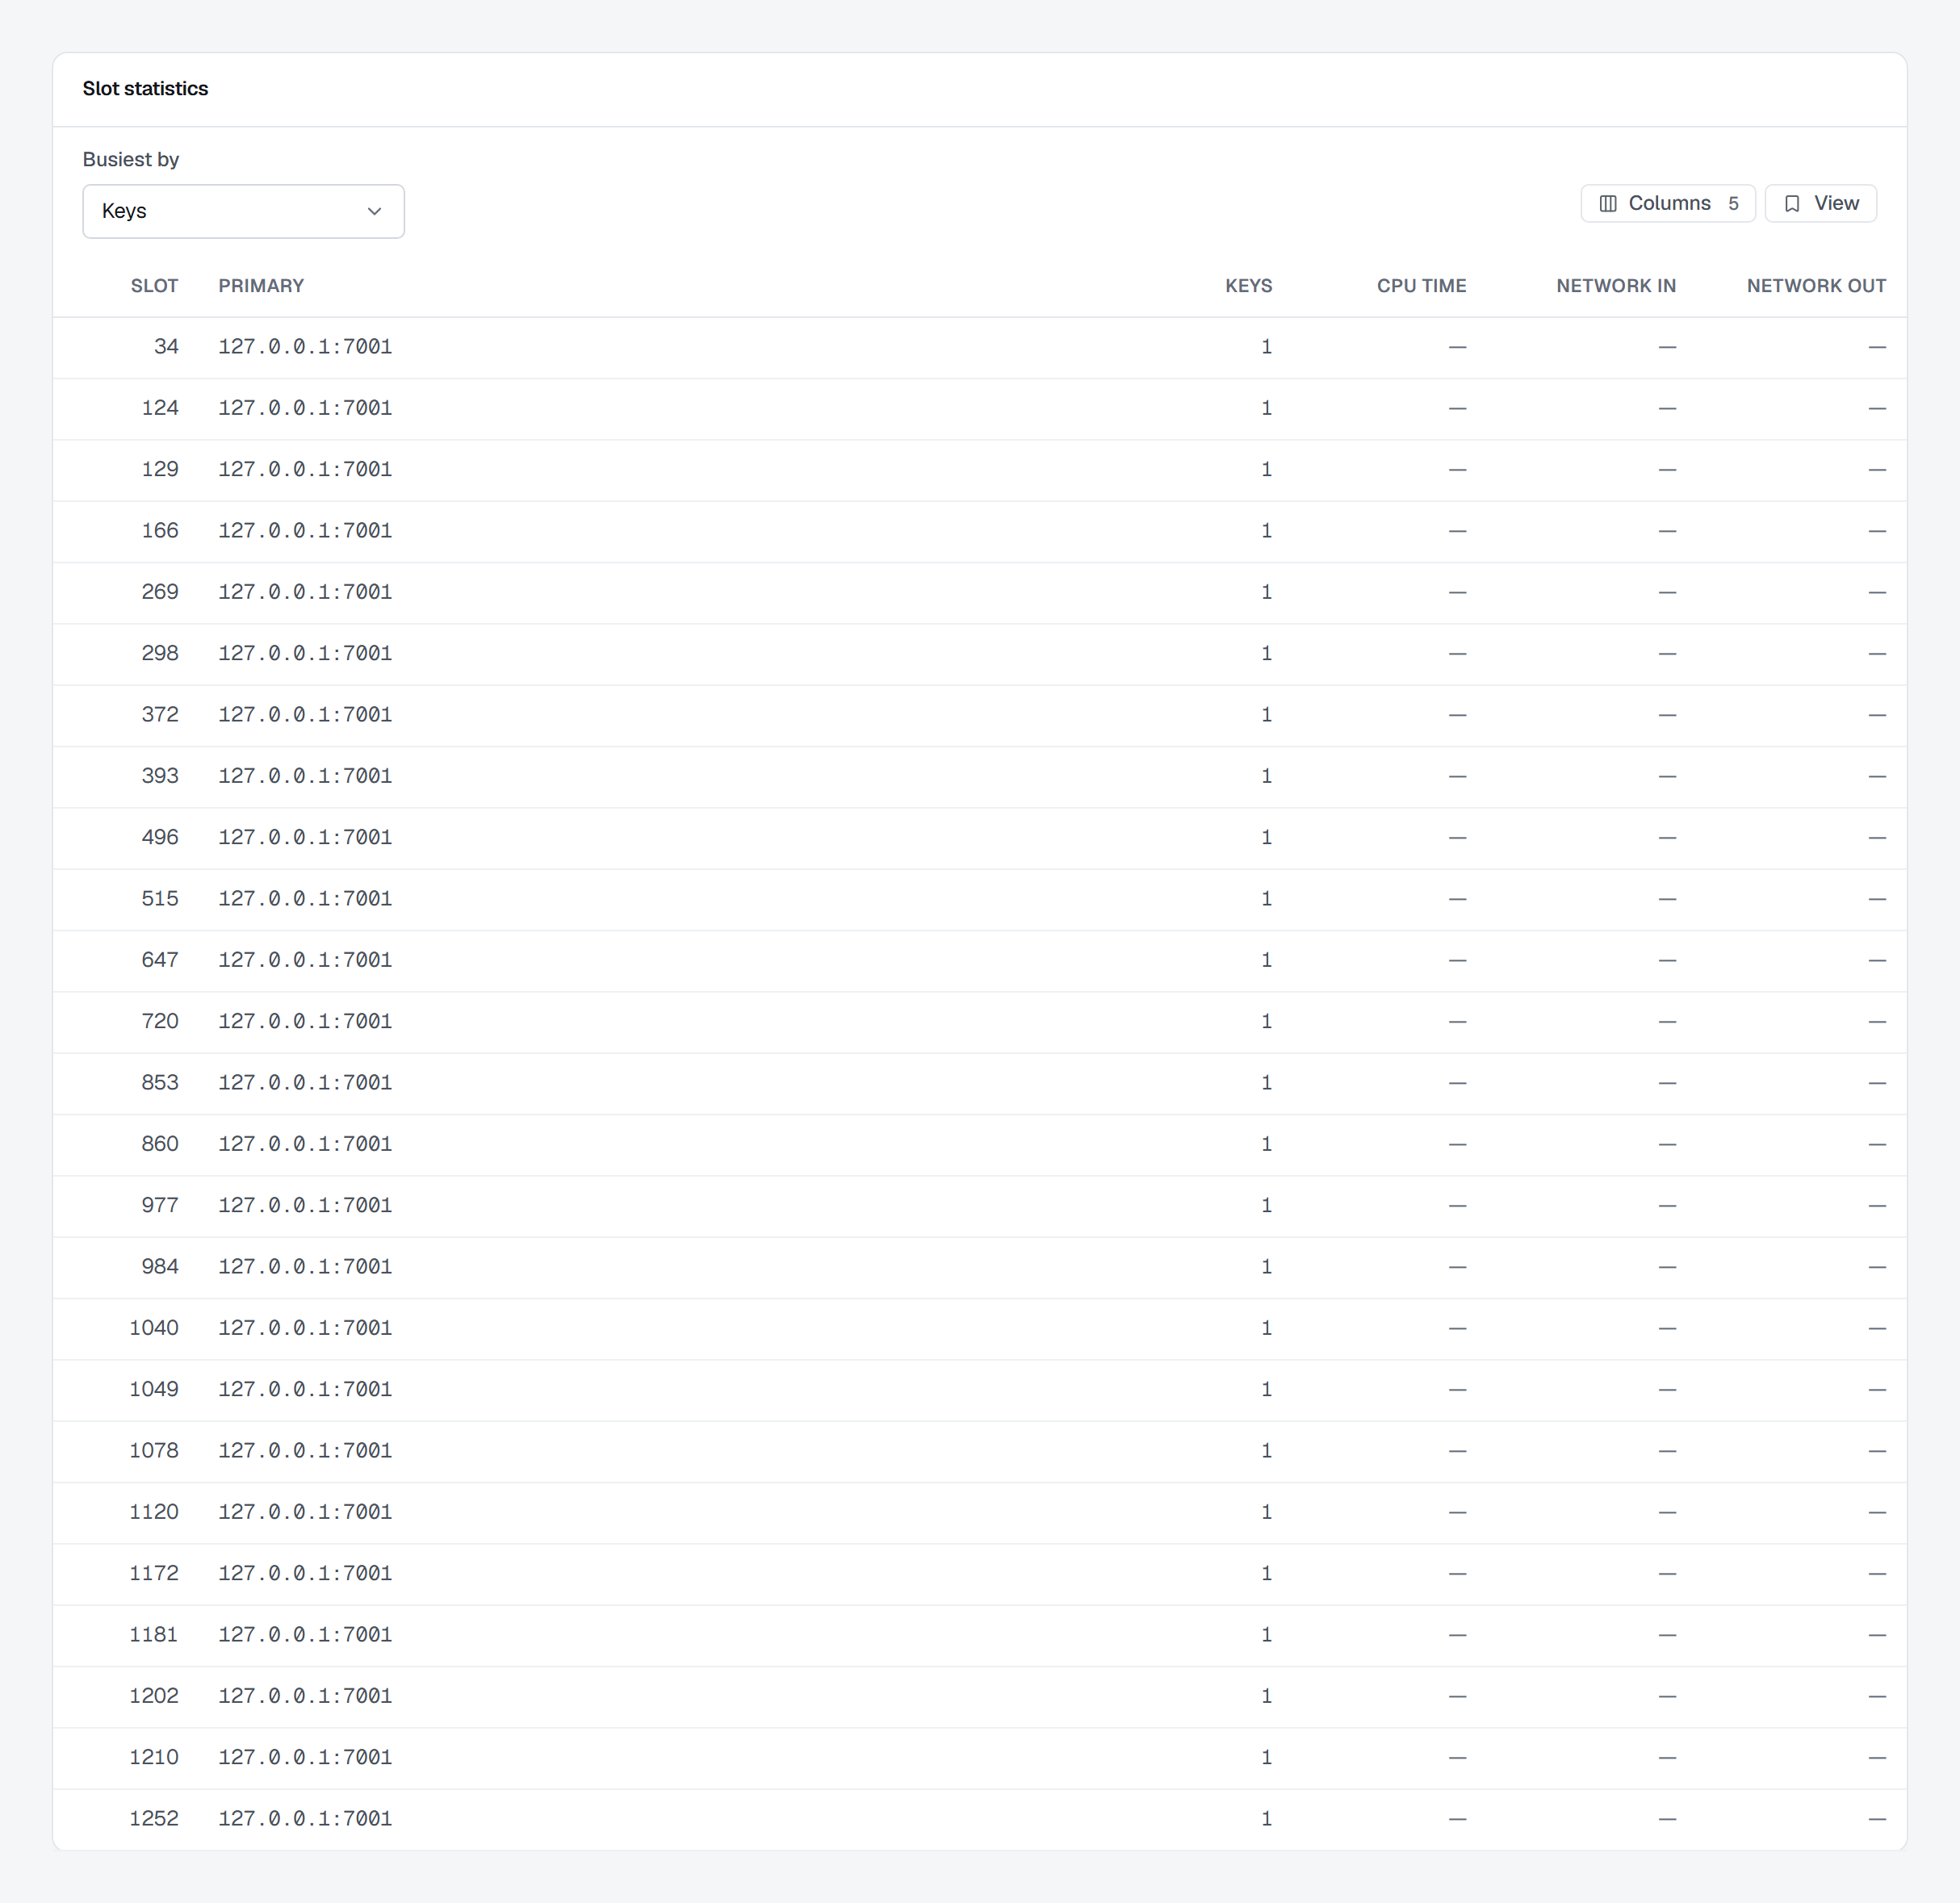Open the Busiest by Keys dropdown
This screenshot has height=1903, width=1960.
pos(243,211)
